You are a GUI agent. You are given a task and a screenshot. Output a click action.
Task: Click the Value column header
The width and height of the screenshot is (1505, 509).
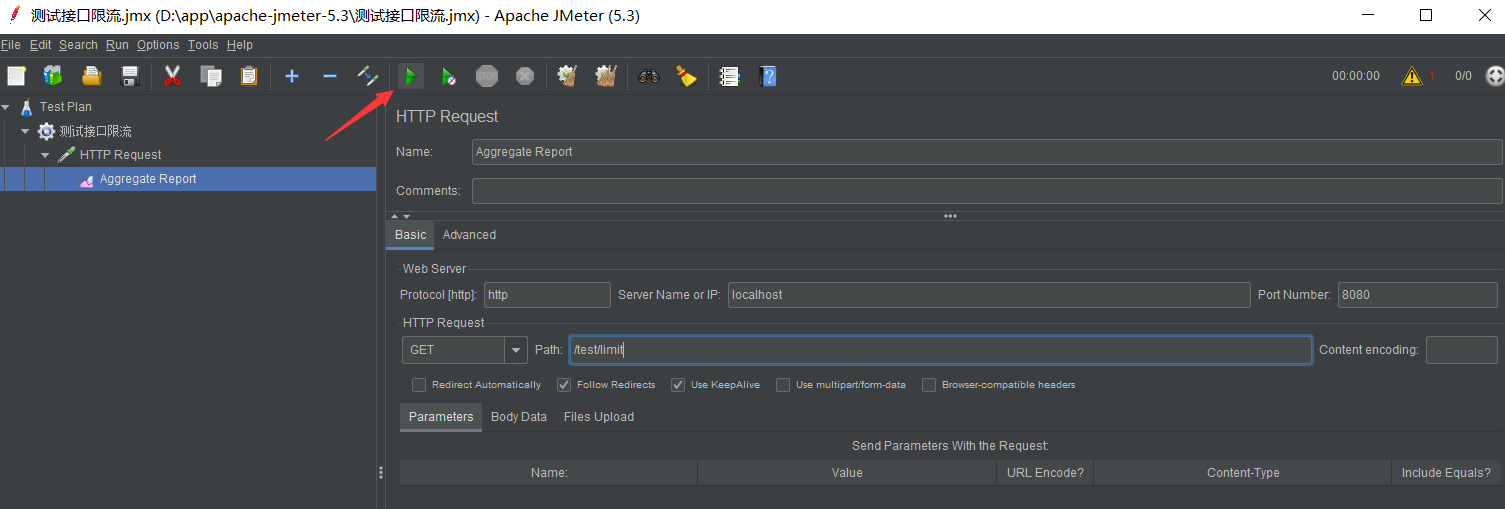pyautogui.click(x=847, y=473)
